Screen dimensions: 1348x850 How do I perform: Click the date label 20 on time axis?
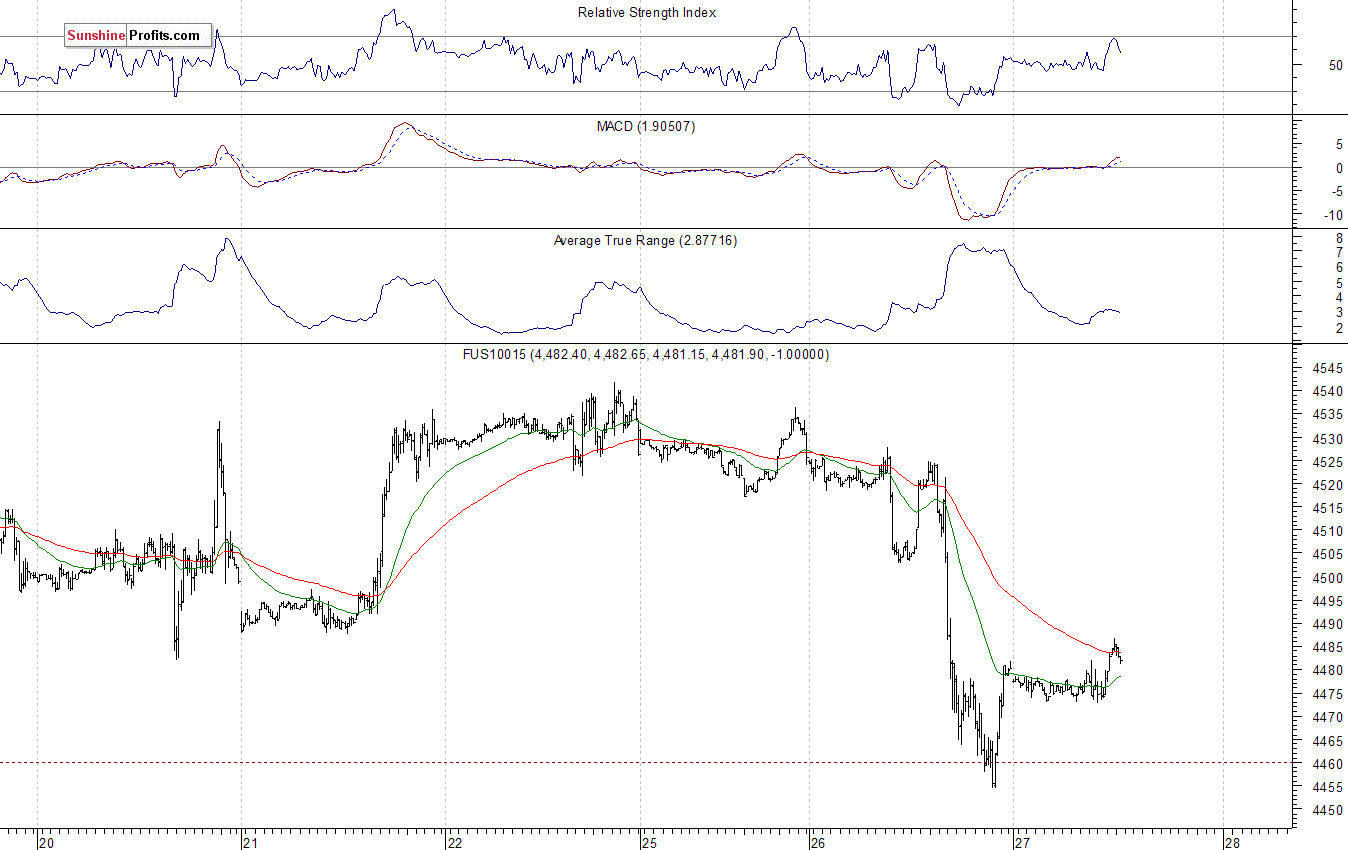click(x=46, y=842)
